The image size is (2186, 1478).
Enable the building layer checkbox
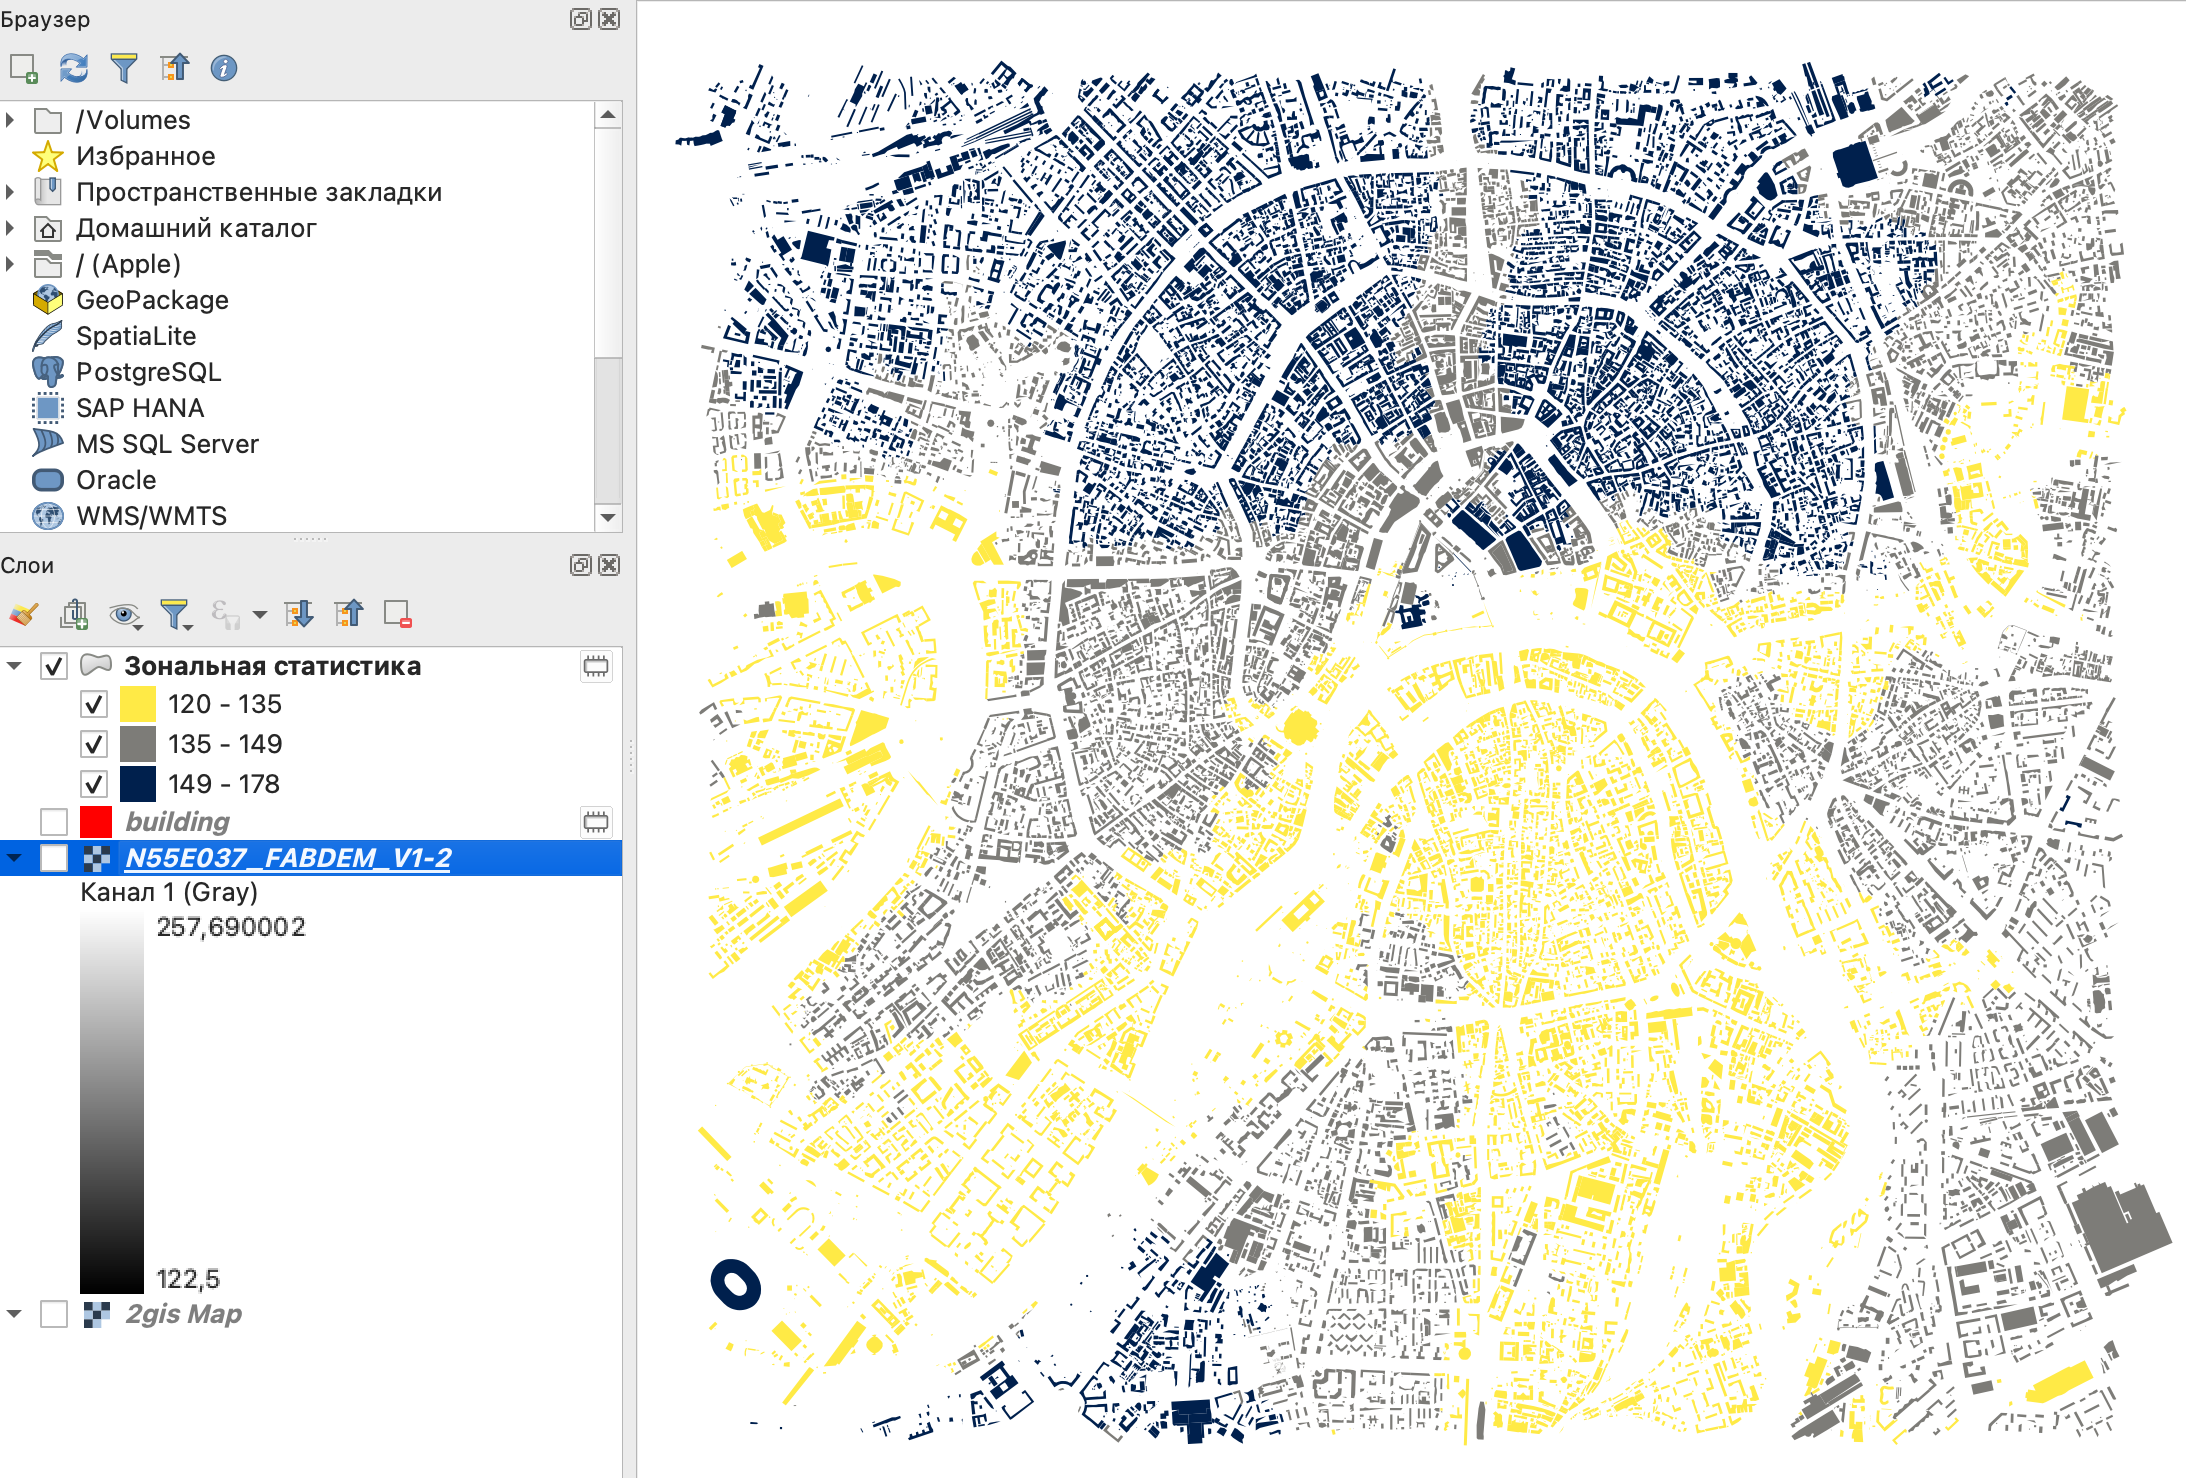(54, 822)
